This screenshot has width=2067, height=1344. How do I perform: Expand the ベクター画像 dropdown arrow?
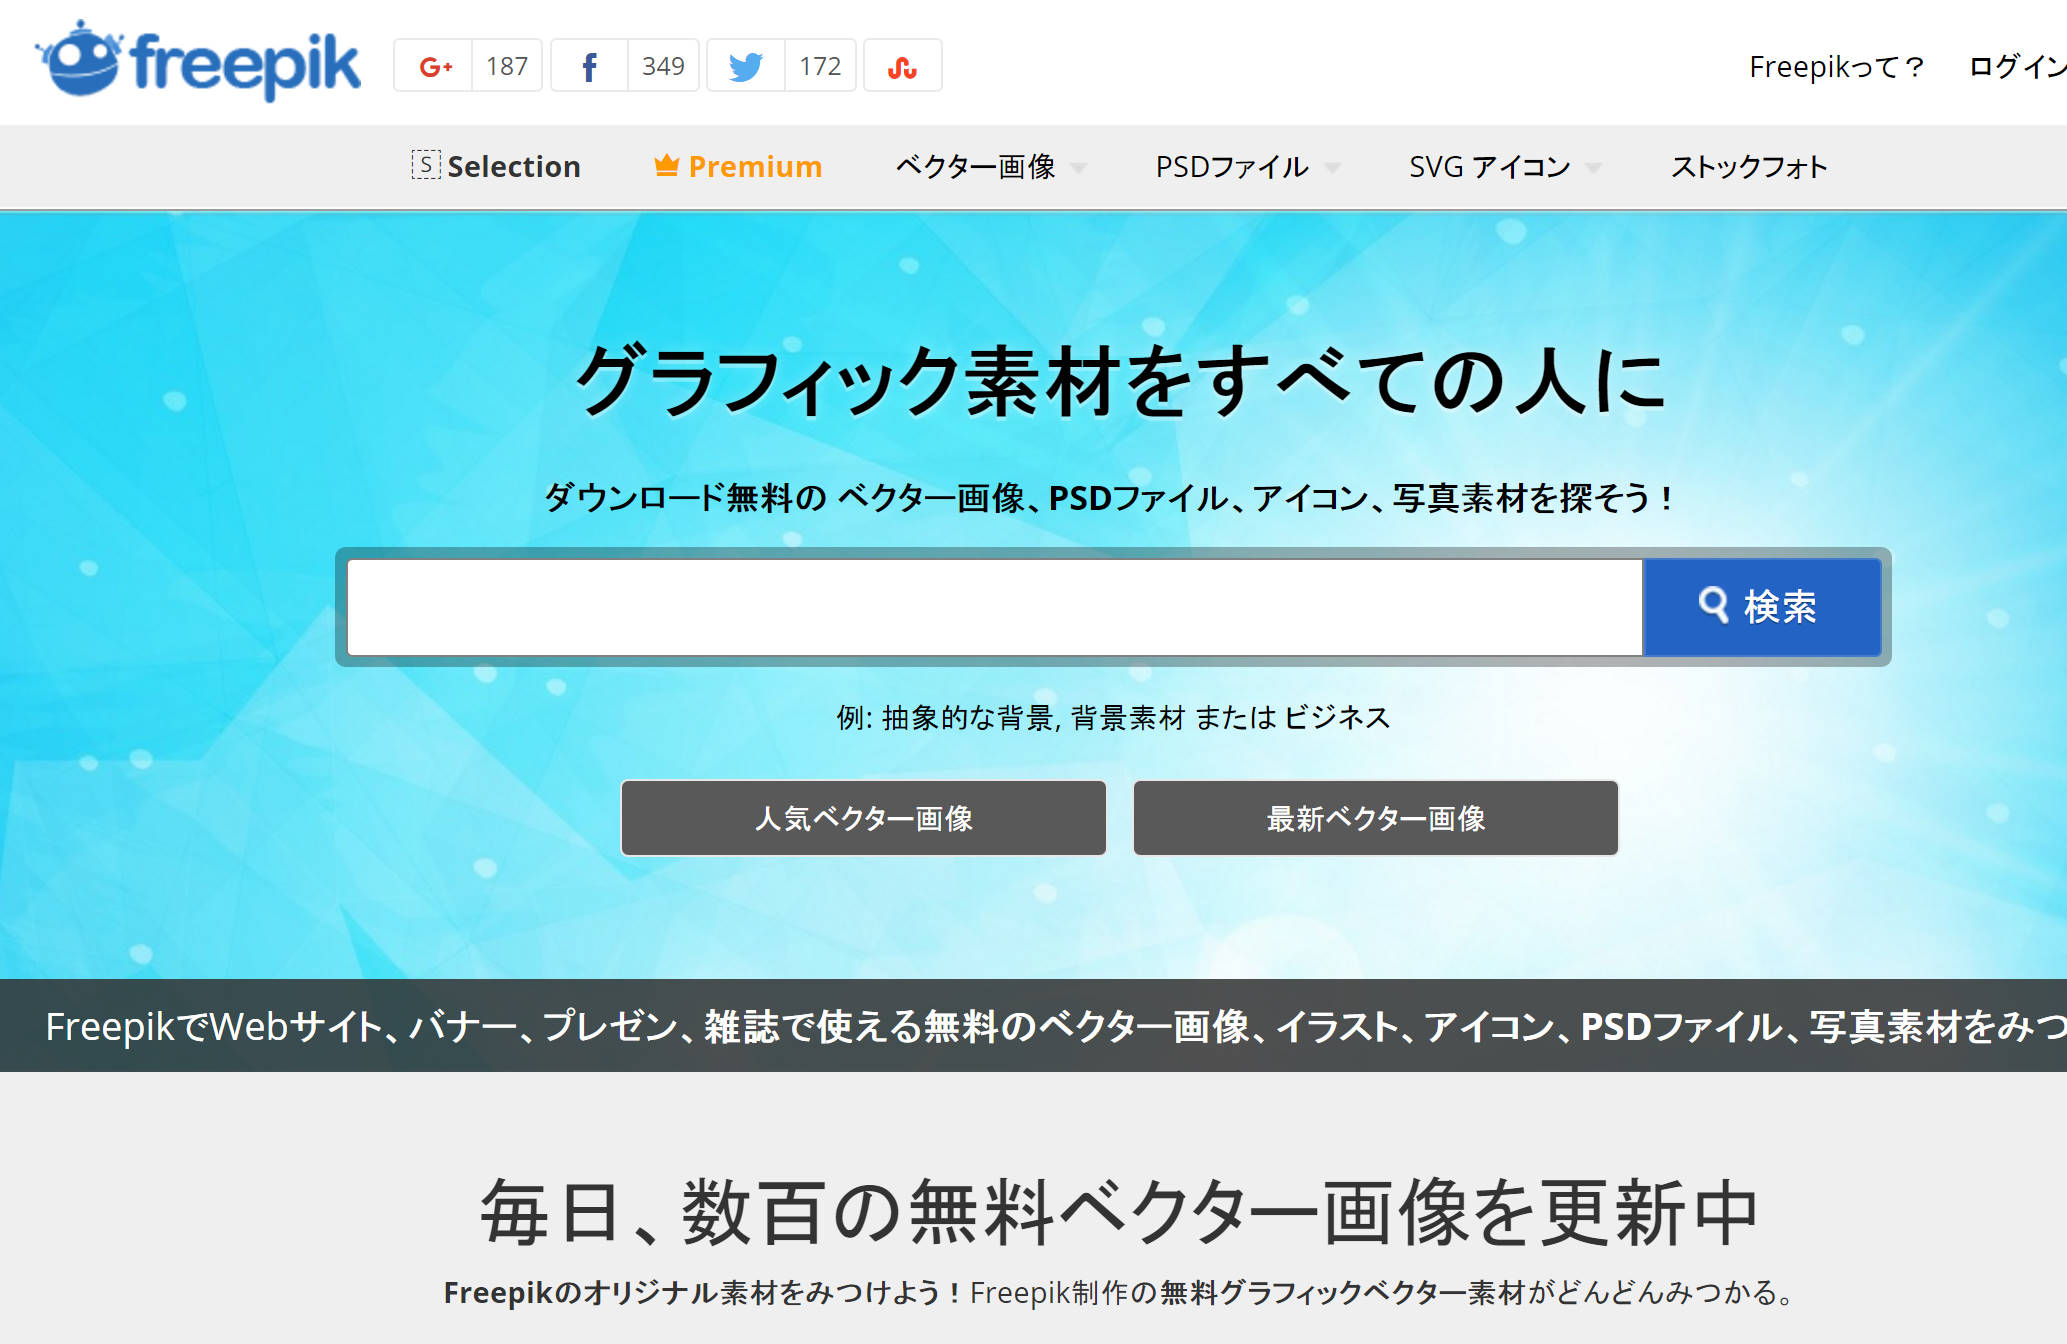[x=1078, y=168]
